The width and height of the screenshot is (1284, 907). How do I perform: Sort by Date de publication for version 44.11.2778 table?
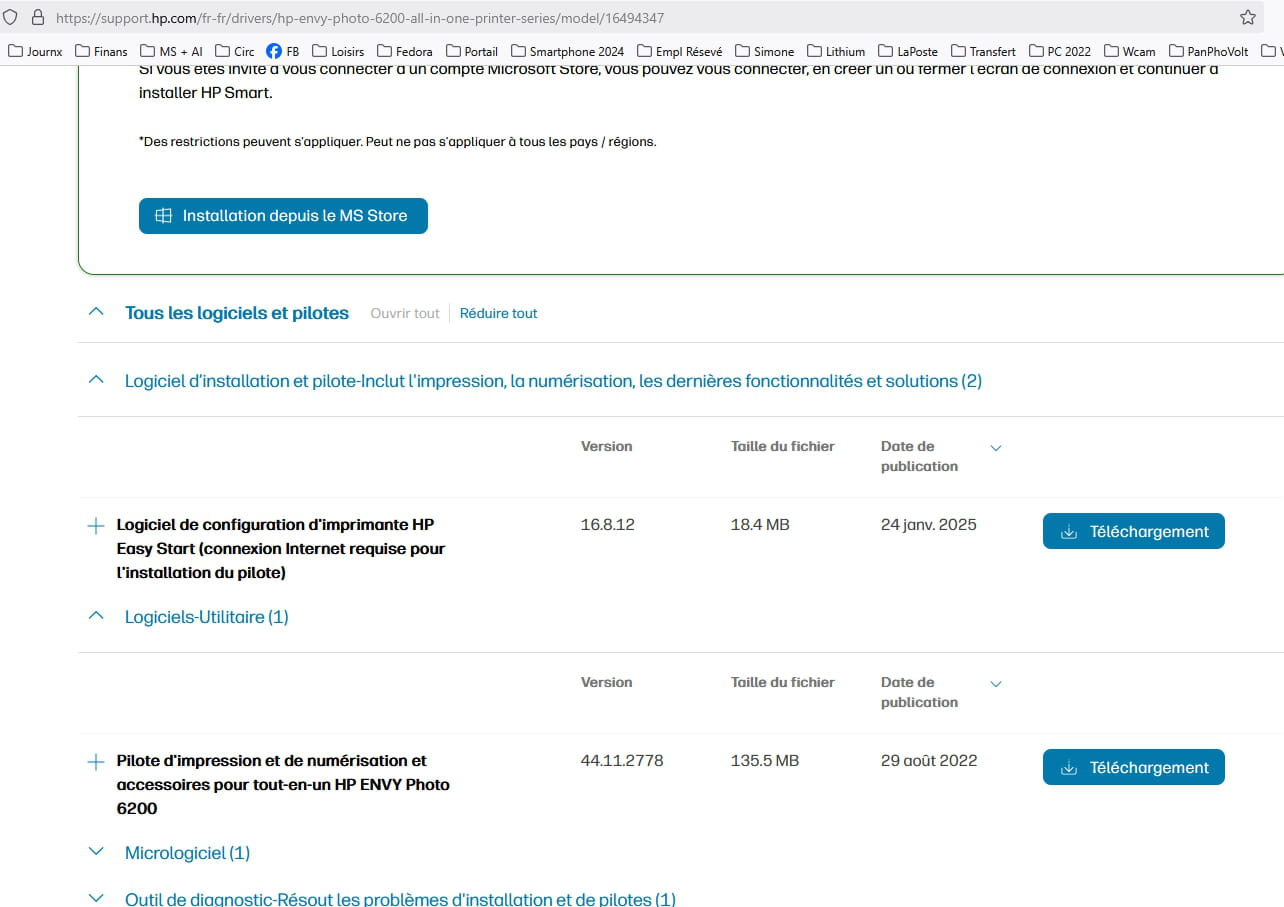(995, 684)
